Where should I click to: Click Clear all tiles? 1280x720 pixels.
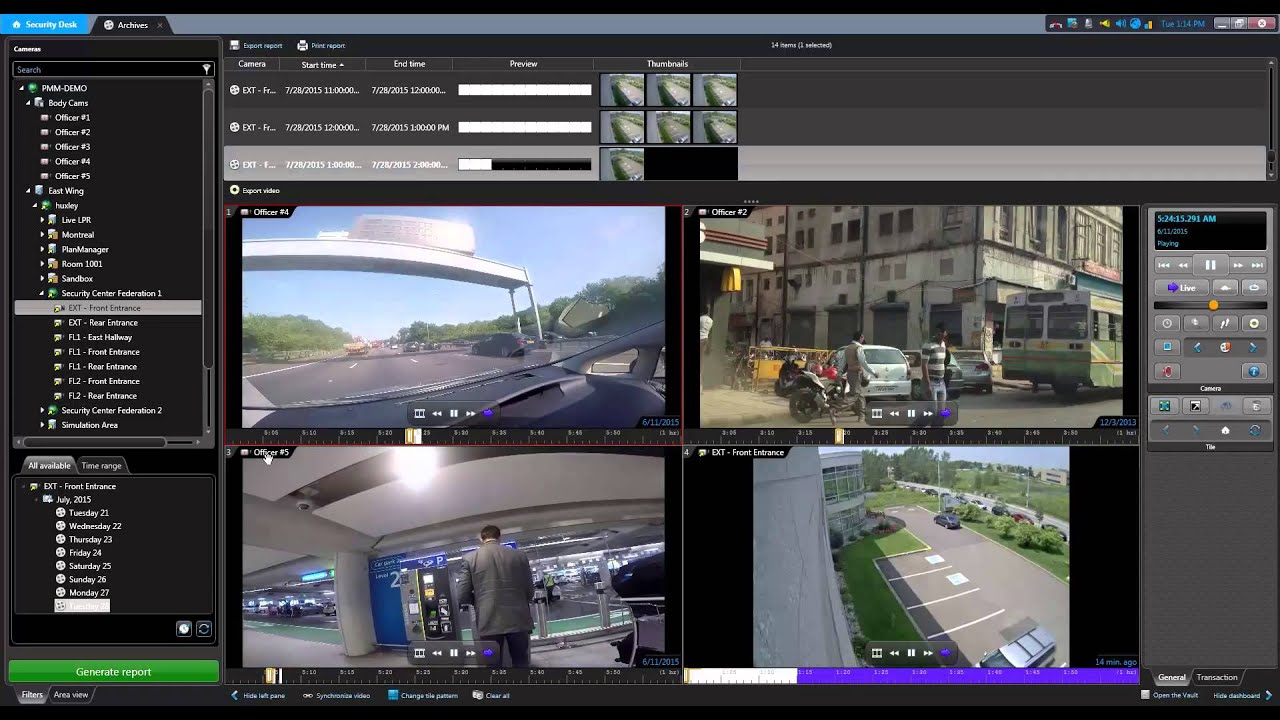491,695
